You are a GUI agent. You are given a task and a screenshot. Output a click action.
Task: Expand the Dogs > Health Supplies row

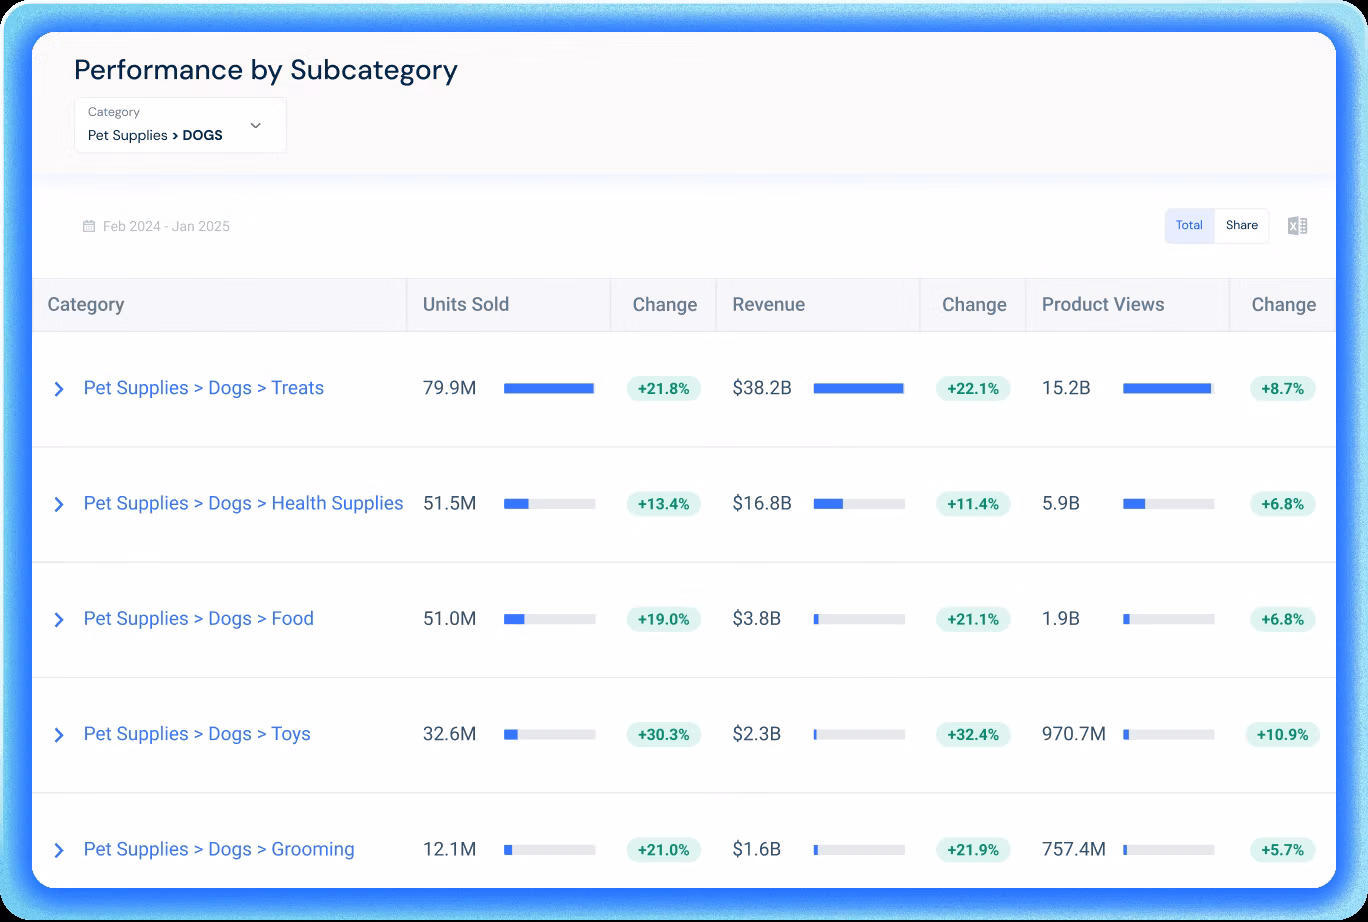[x=59, y=504]
